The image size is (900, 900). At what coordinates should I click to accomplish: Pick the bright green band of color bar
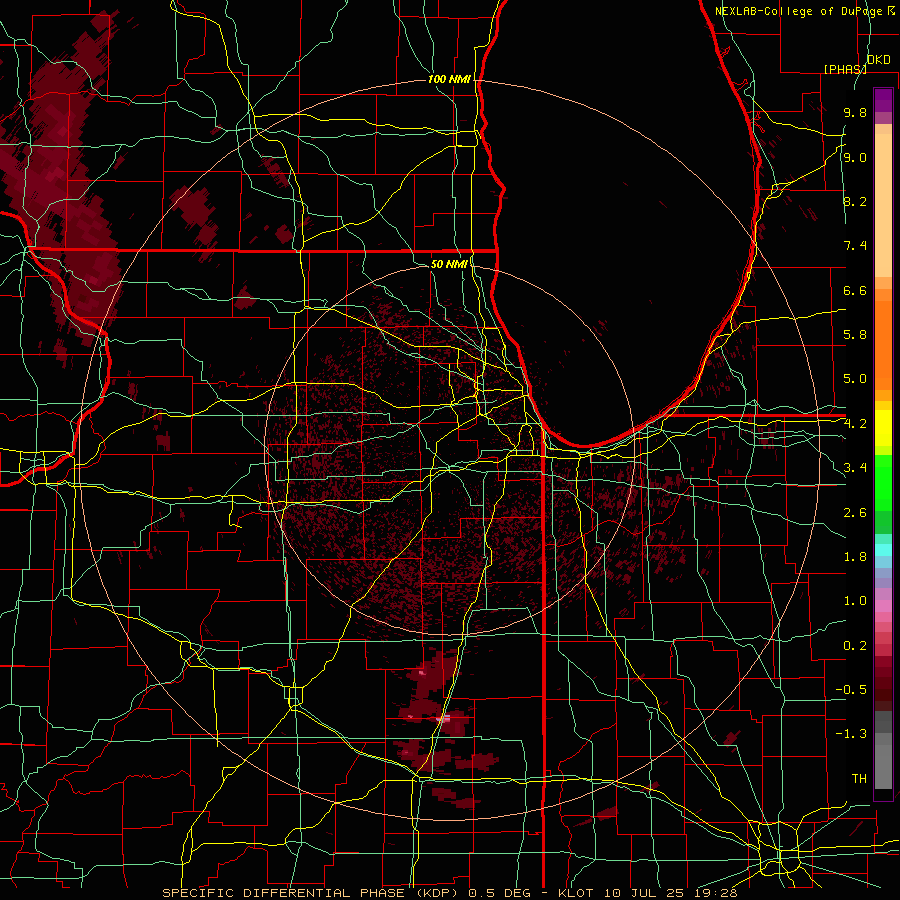[x=883, y=482]
